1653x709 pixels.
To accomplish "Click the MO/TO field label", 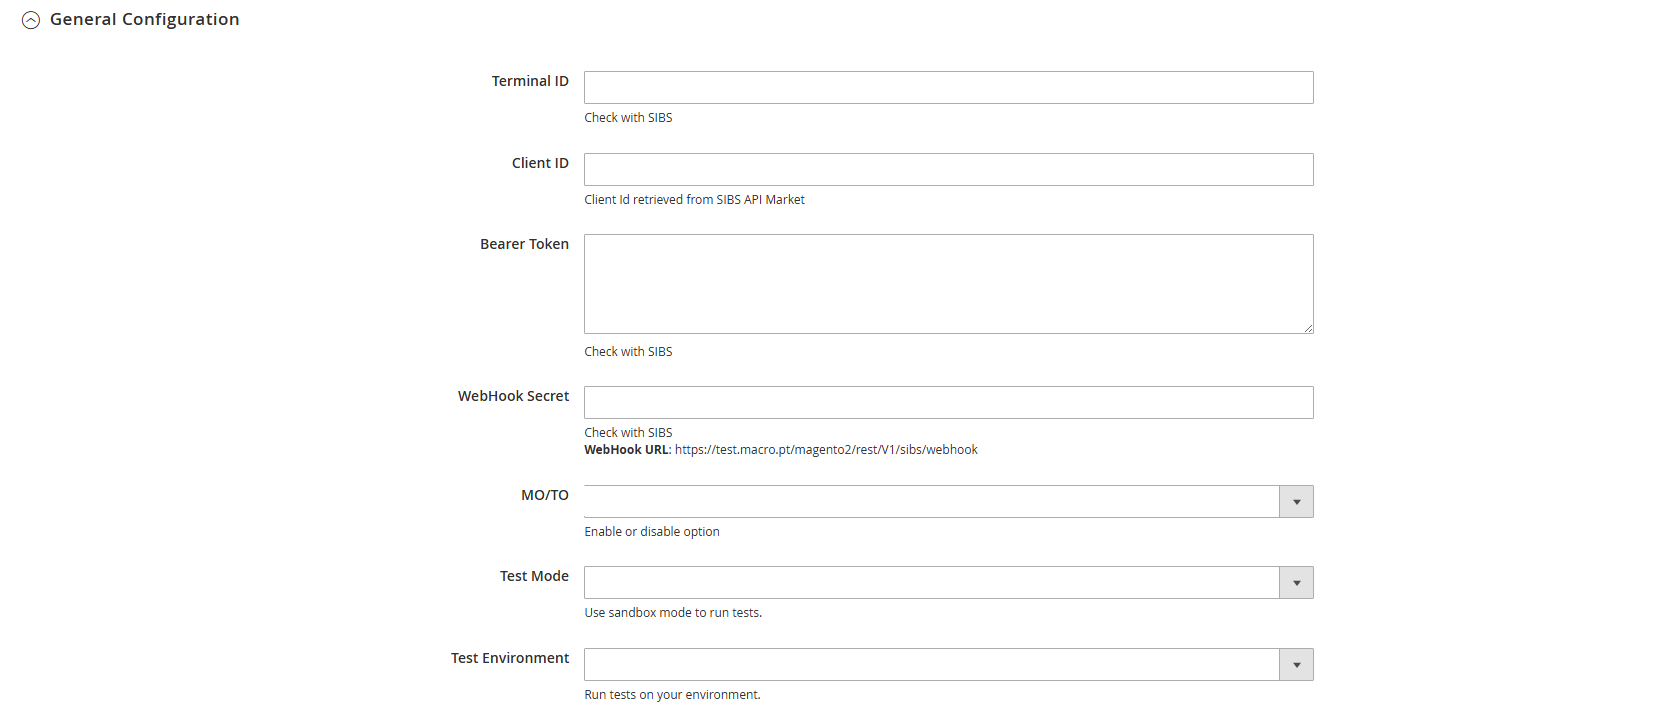I will pos(544,496).
